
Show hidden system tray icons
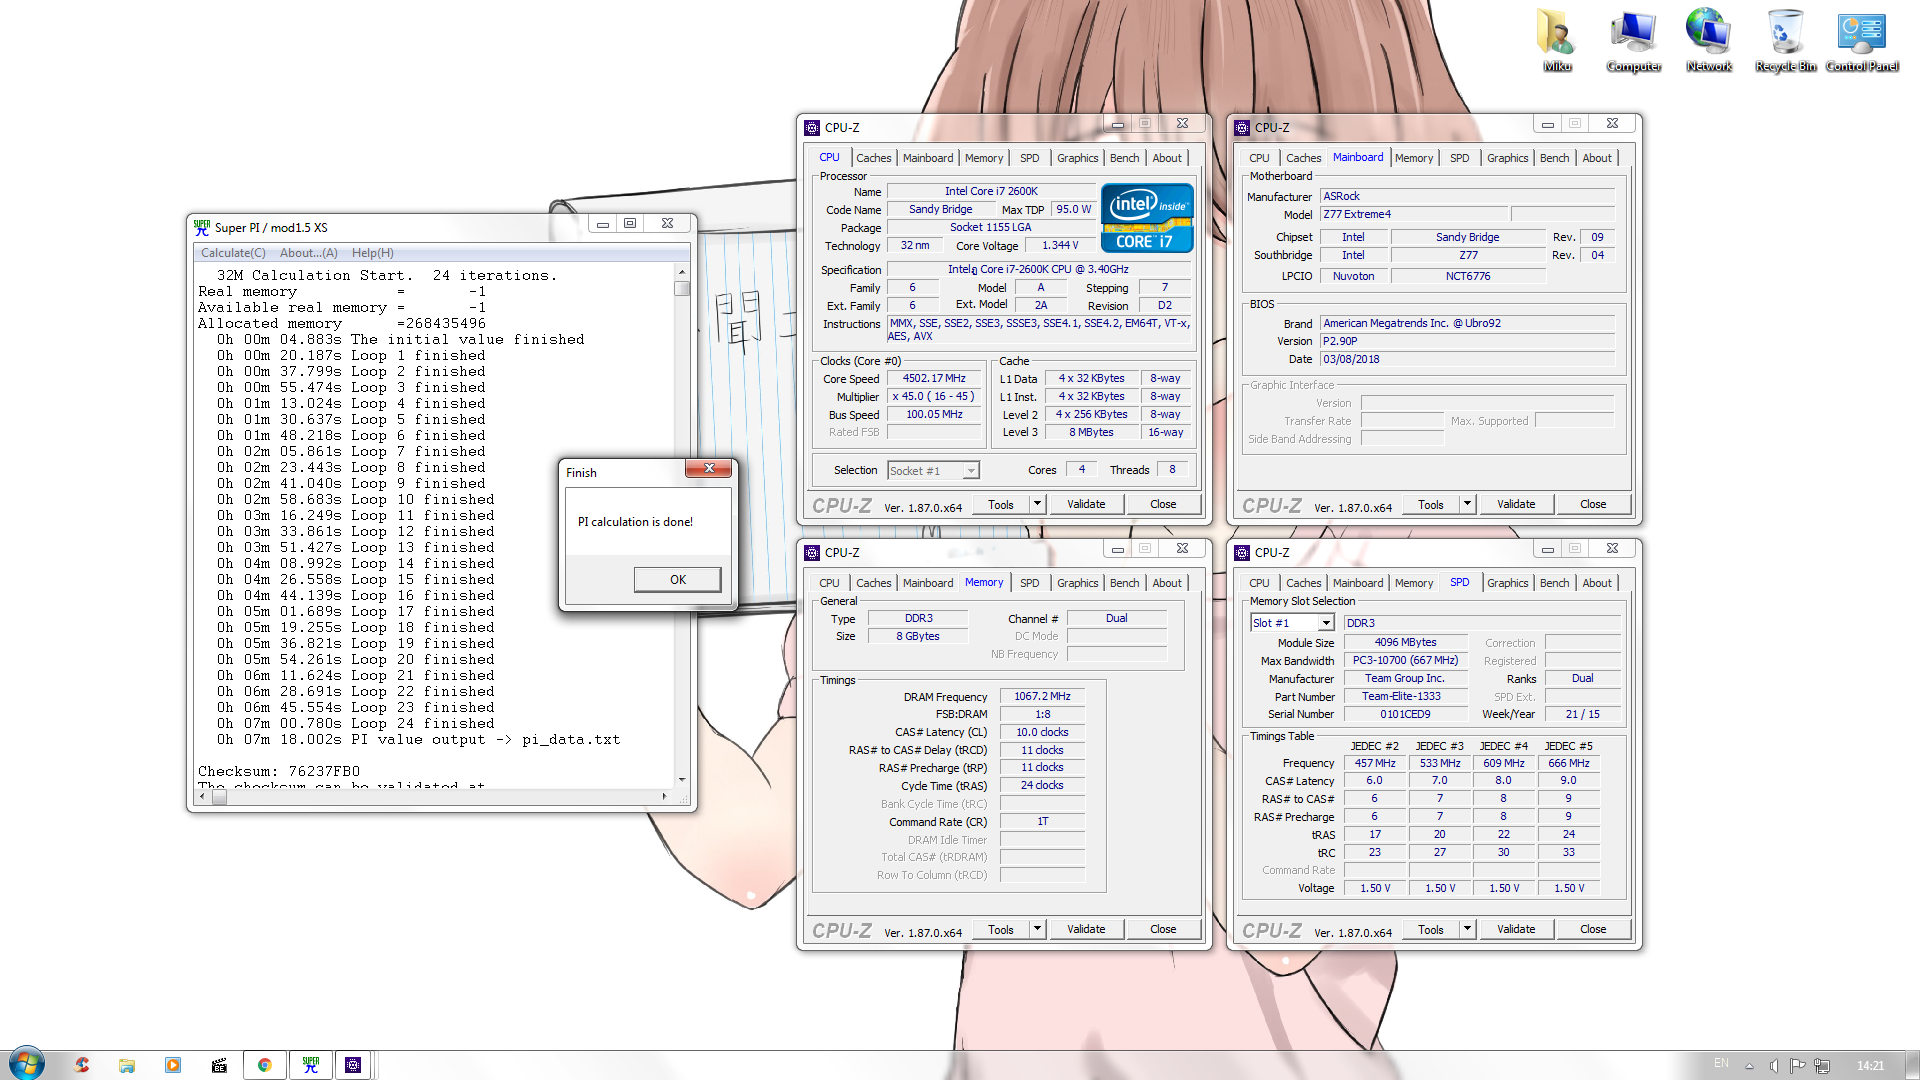(1749, 1066)
